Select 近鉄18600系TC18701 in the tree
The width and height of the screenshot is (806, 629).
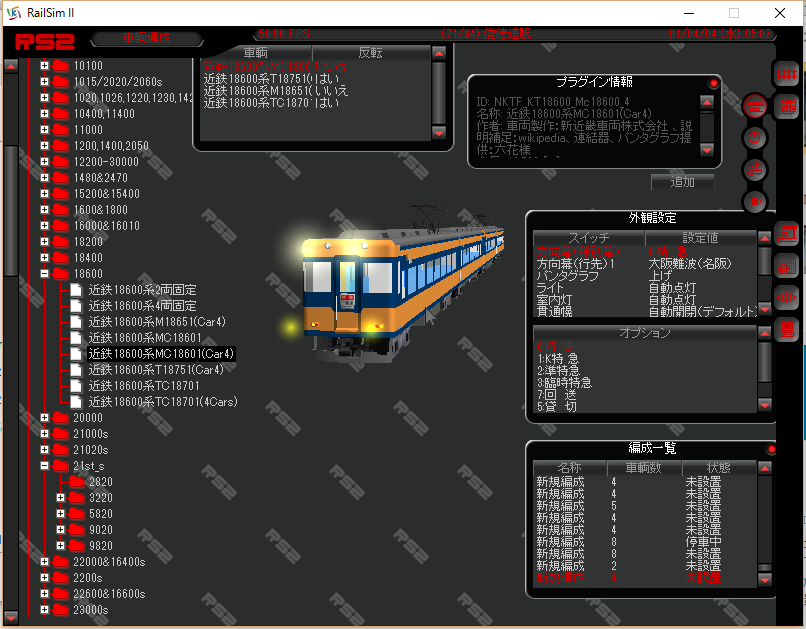[143, 385]
